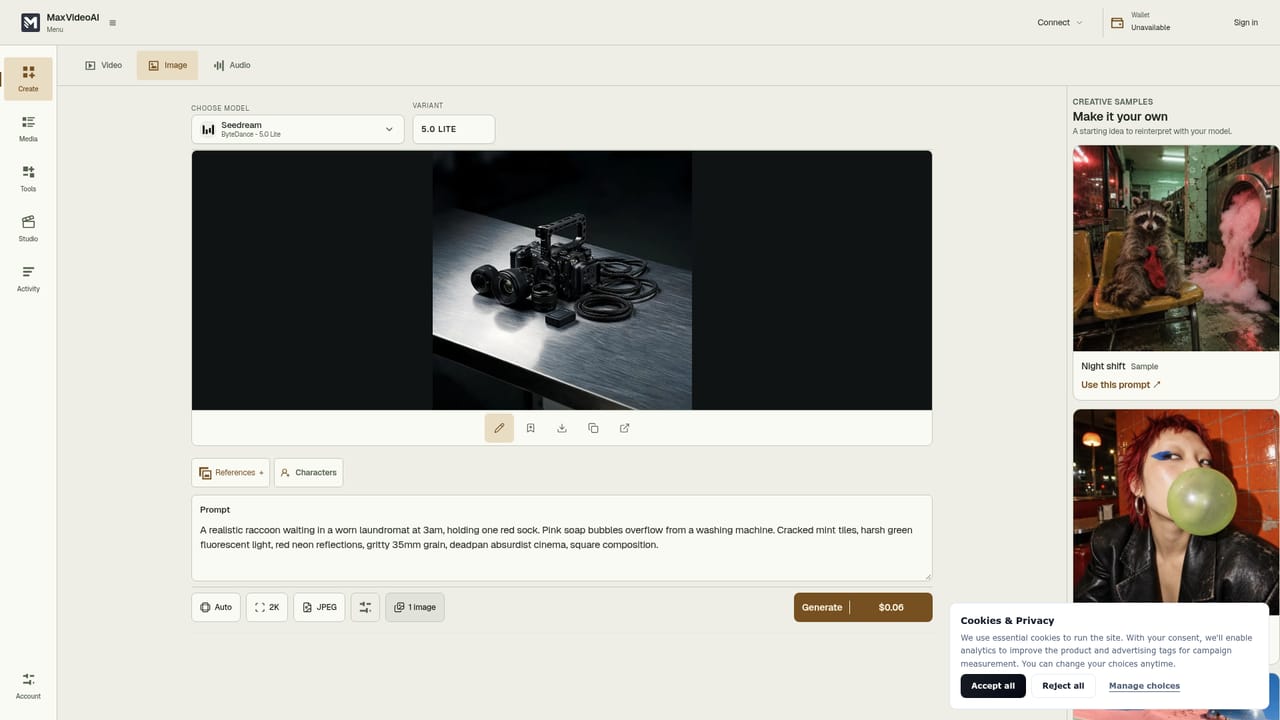The image size is (1280, 720).
Task: Change the JPEG output format
Action: (319, 607)
